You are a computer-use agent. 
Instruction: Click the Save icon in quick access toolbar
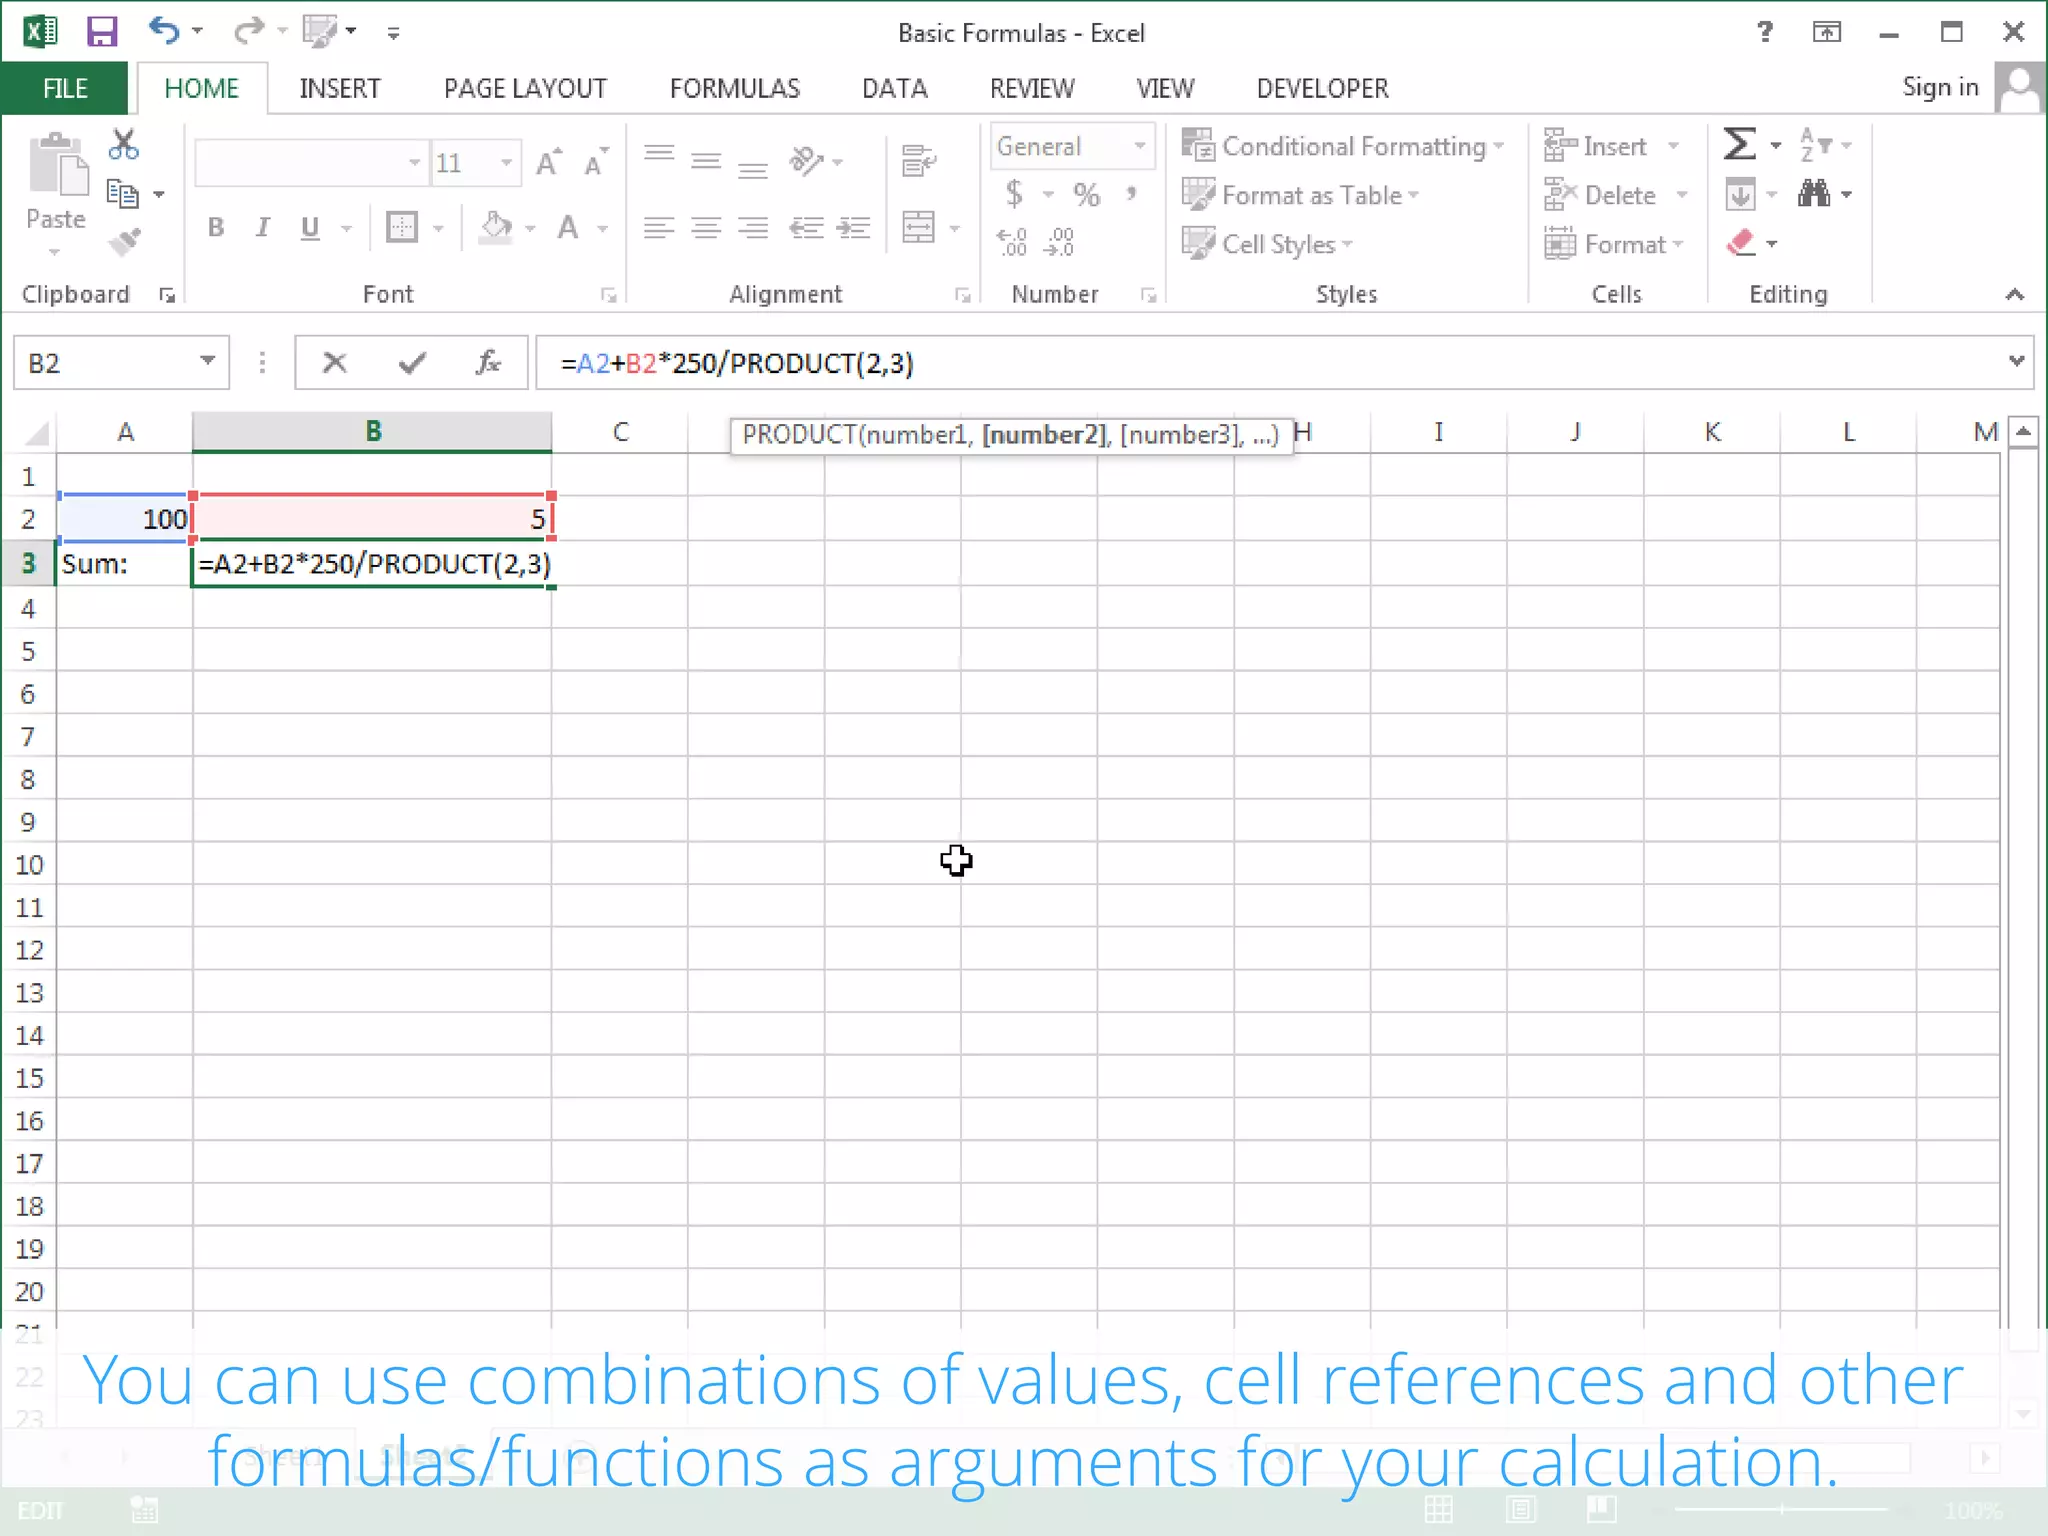click(x=101, y=32)
